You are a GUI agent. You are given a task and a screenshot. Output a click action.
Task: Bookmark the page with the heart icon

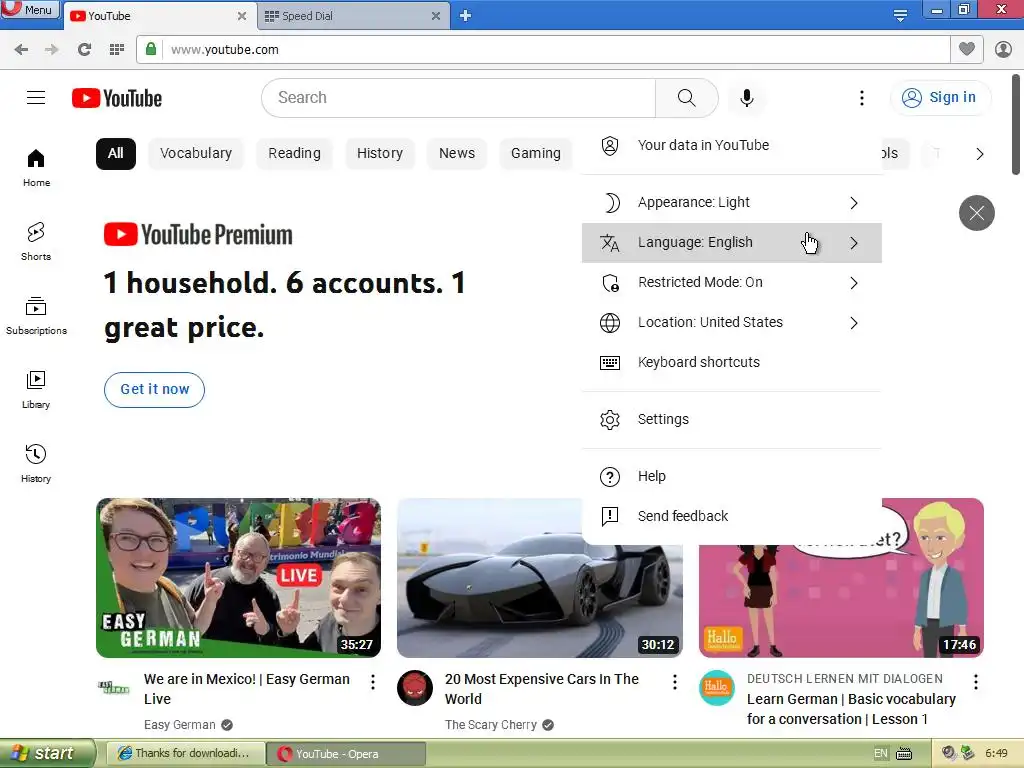(967, 49)
